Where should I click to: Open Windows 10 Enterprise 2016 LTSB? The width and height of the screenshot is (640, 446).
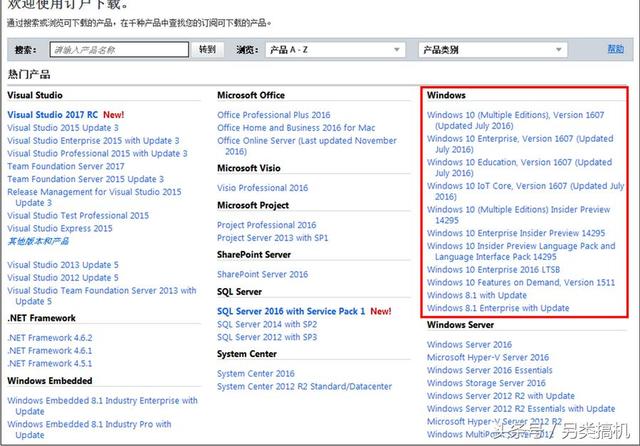coord(493,270)
